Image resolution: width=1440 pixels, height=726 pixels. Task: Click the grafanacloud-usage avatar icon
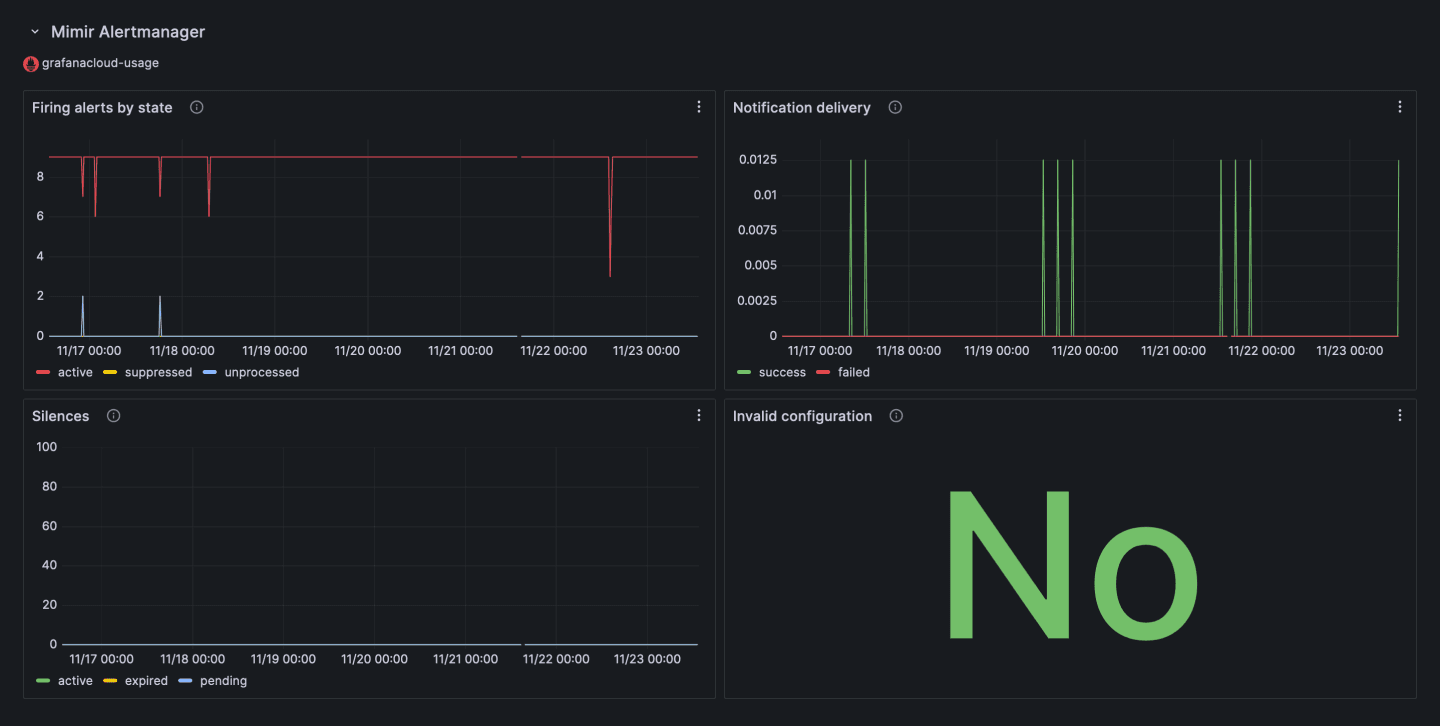point(31,63)
